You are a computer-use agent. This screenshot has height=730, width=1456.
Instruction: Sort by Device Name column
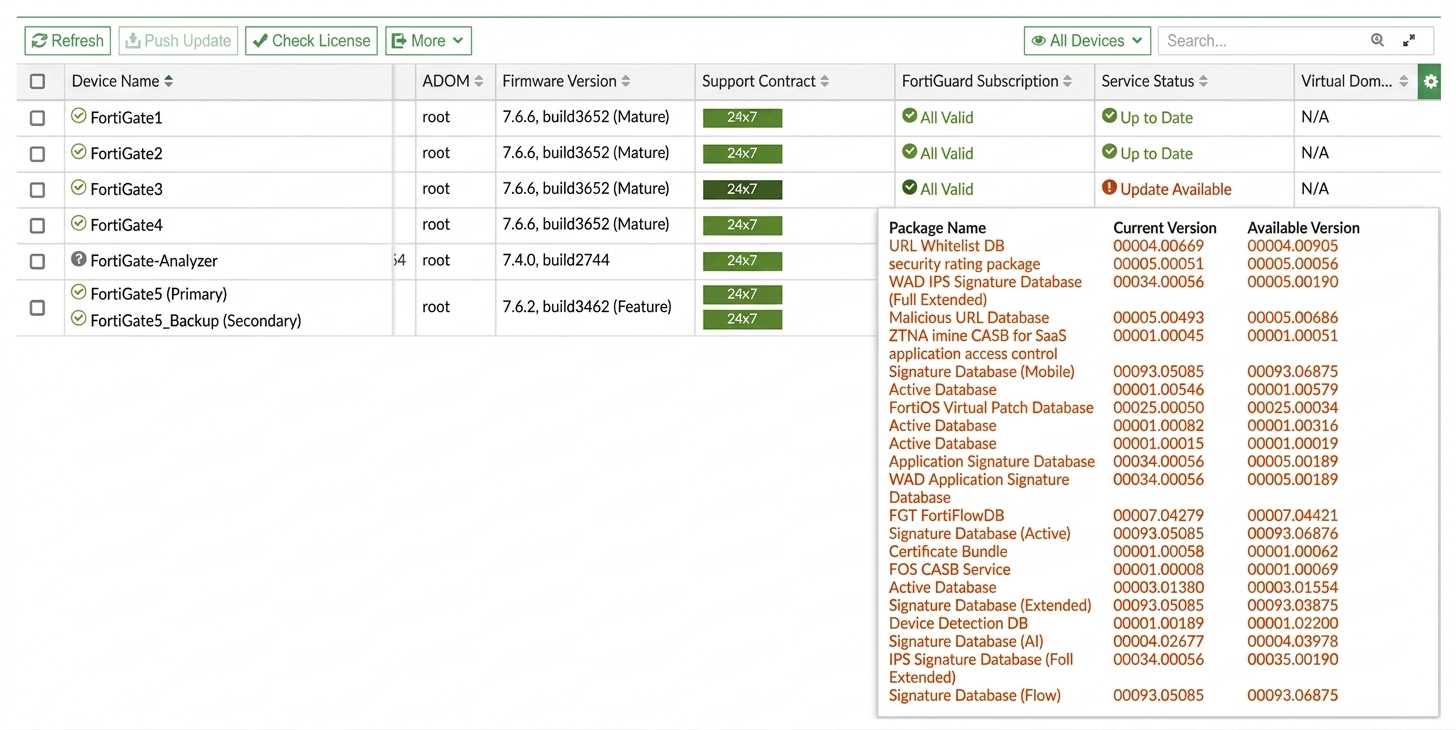[123, 81]
